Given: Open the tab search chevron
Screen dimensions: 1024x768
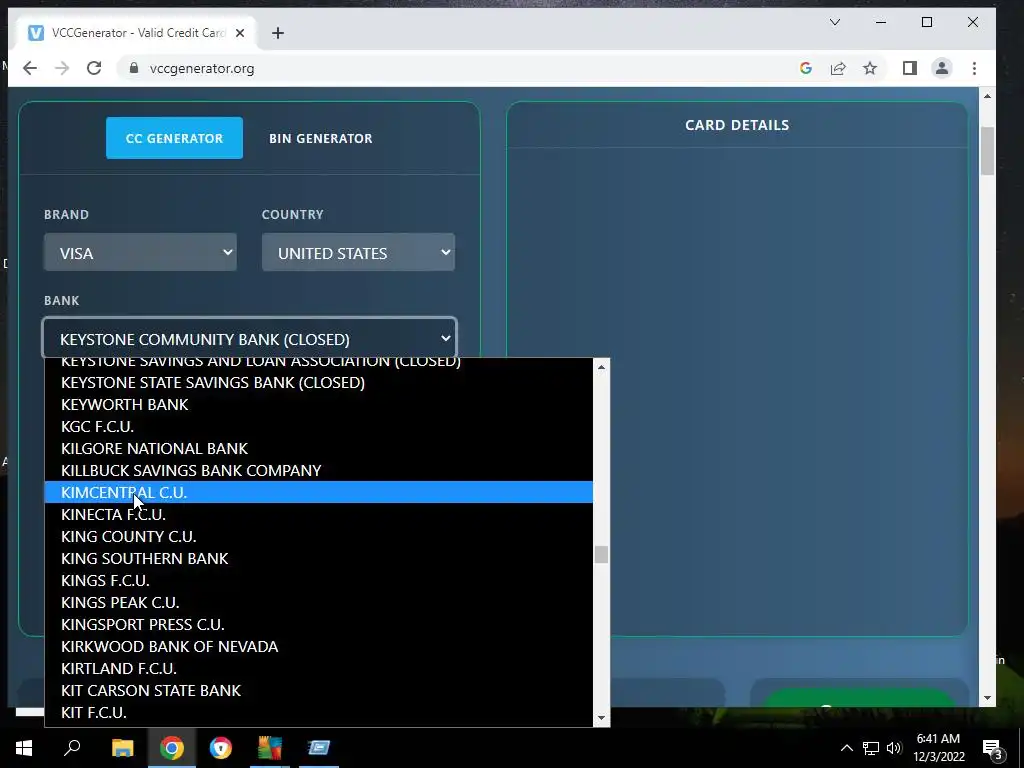Looking at the screenshot, I should [835, 22].
